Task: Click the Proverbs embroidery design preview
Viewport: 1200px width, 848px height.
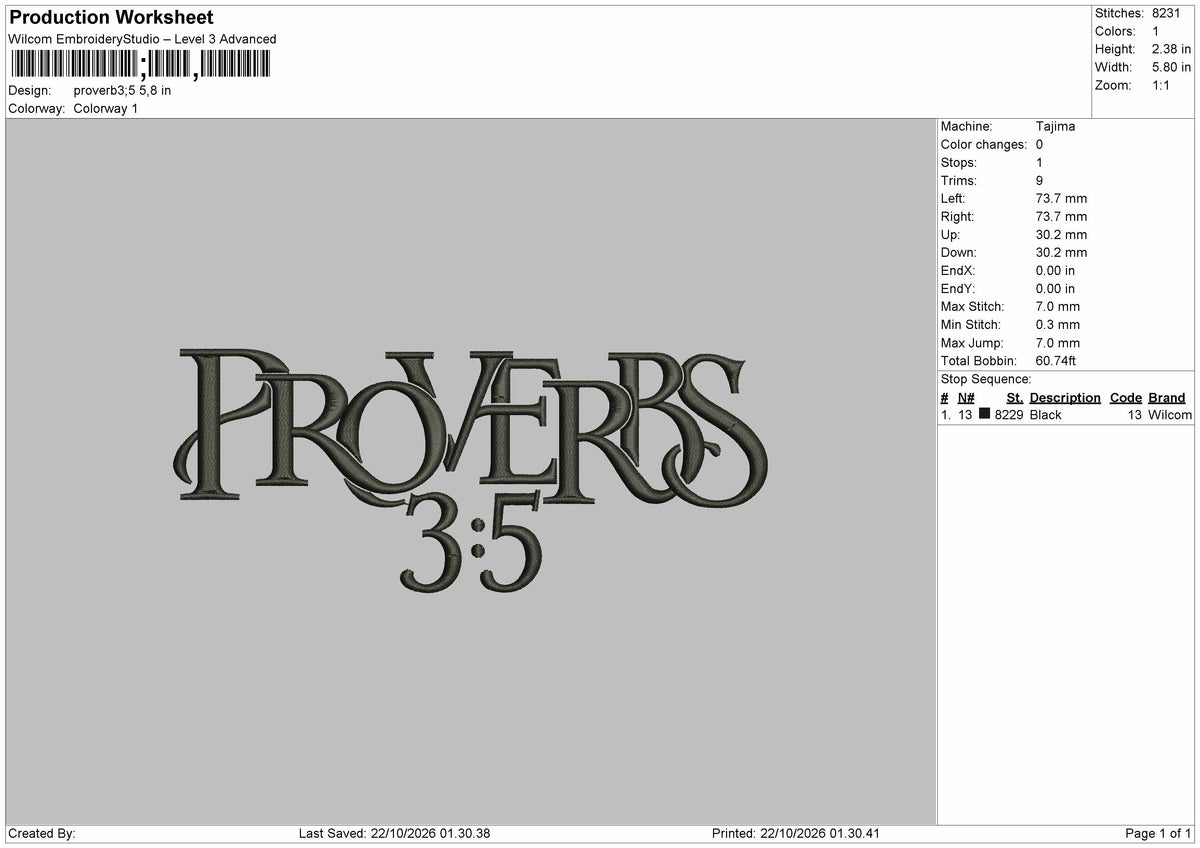Action: 470,470
